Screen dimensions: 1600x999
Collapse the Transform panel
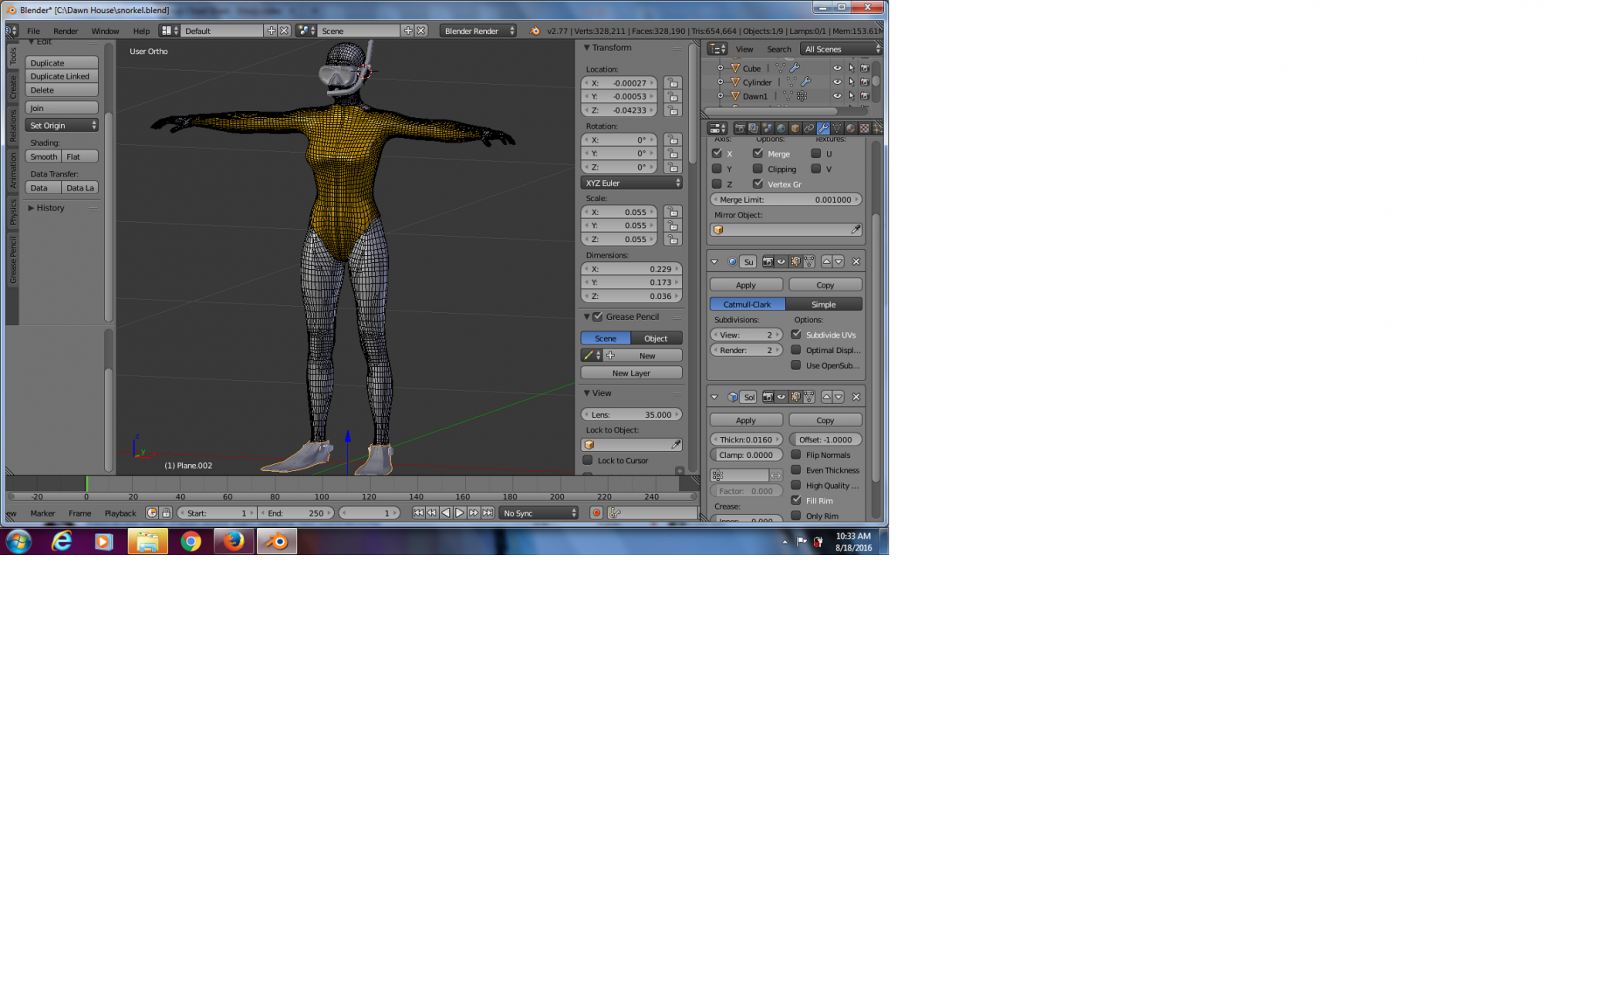pyautogui.click(x=587, y=47)
